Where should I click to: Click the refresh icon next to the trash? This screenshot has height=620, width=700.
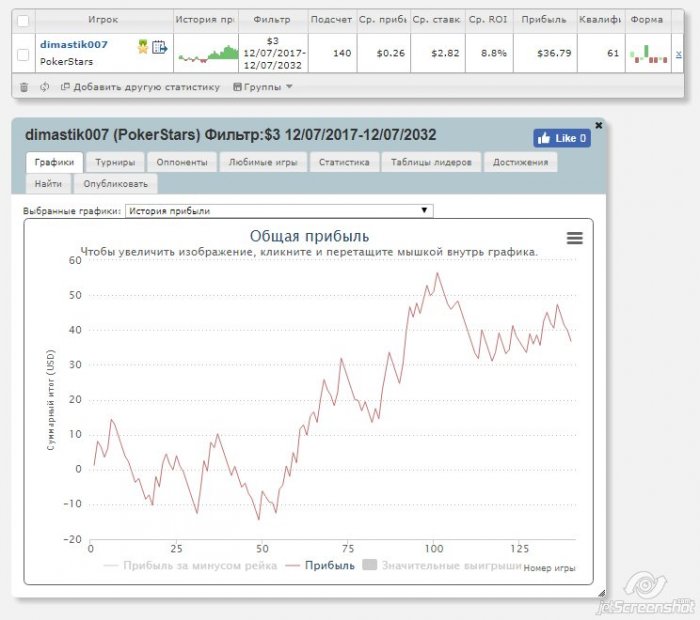click(x=44, y=87)
